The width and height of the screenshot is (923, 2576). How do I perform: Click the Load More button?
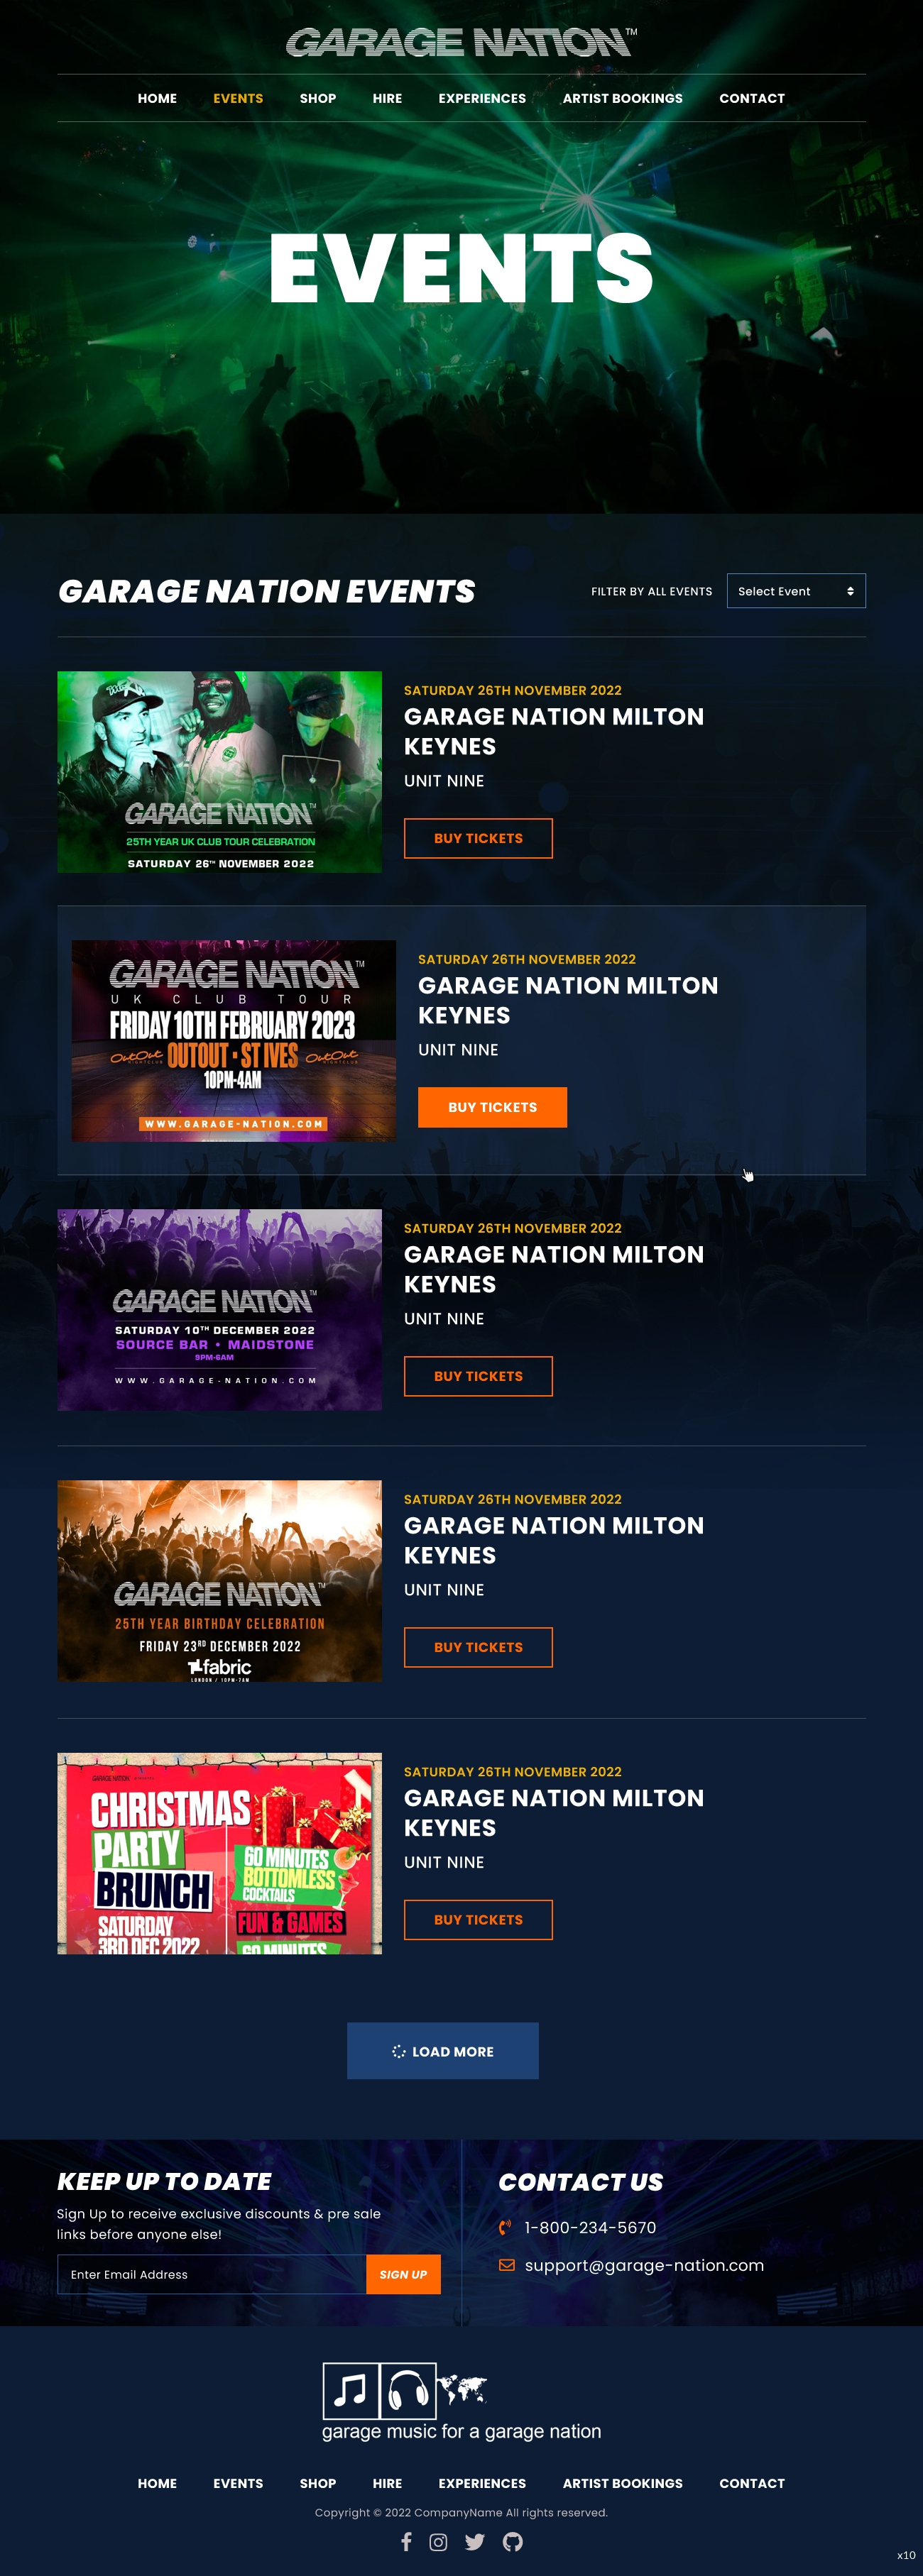[442, 2051]
